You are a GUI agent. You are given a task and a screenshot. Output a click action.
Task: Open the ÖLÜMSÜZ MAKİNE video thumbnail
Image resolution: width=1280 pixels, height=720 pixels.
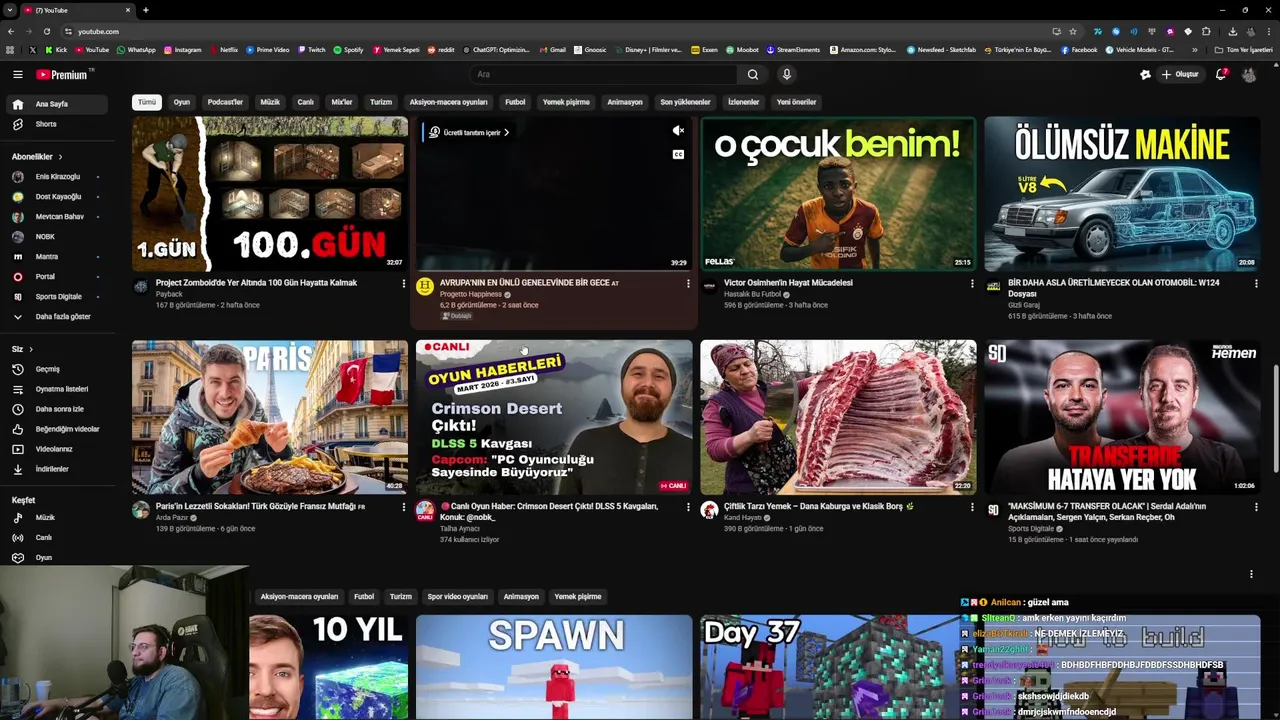point(1122,194)
